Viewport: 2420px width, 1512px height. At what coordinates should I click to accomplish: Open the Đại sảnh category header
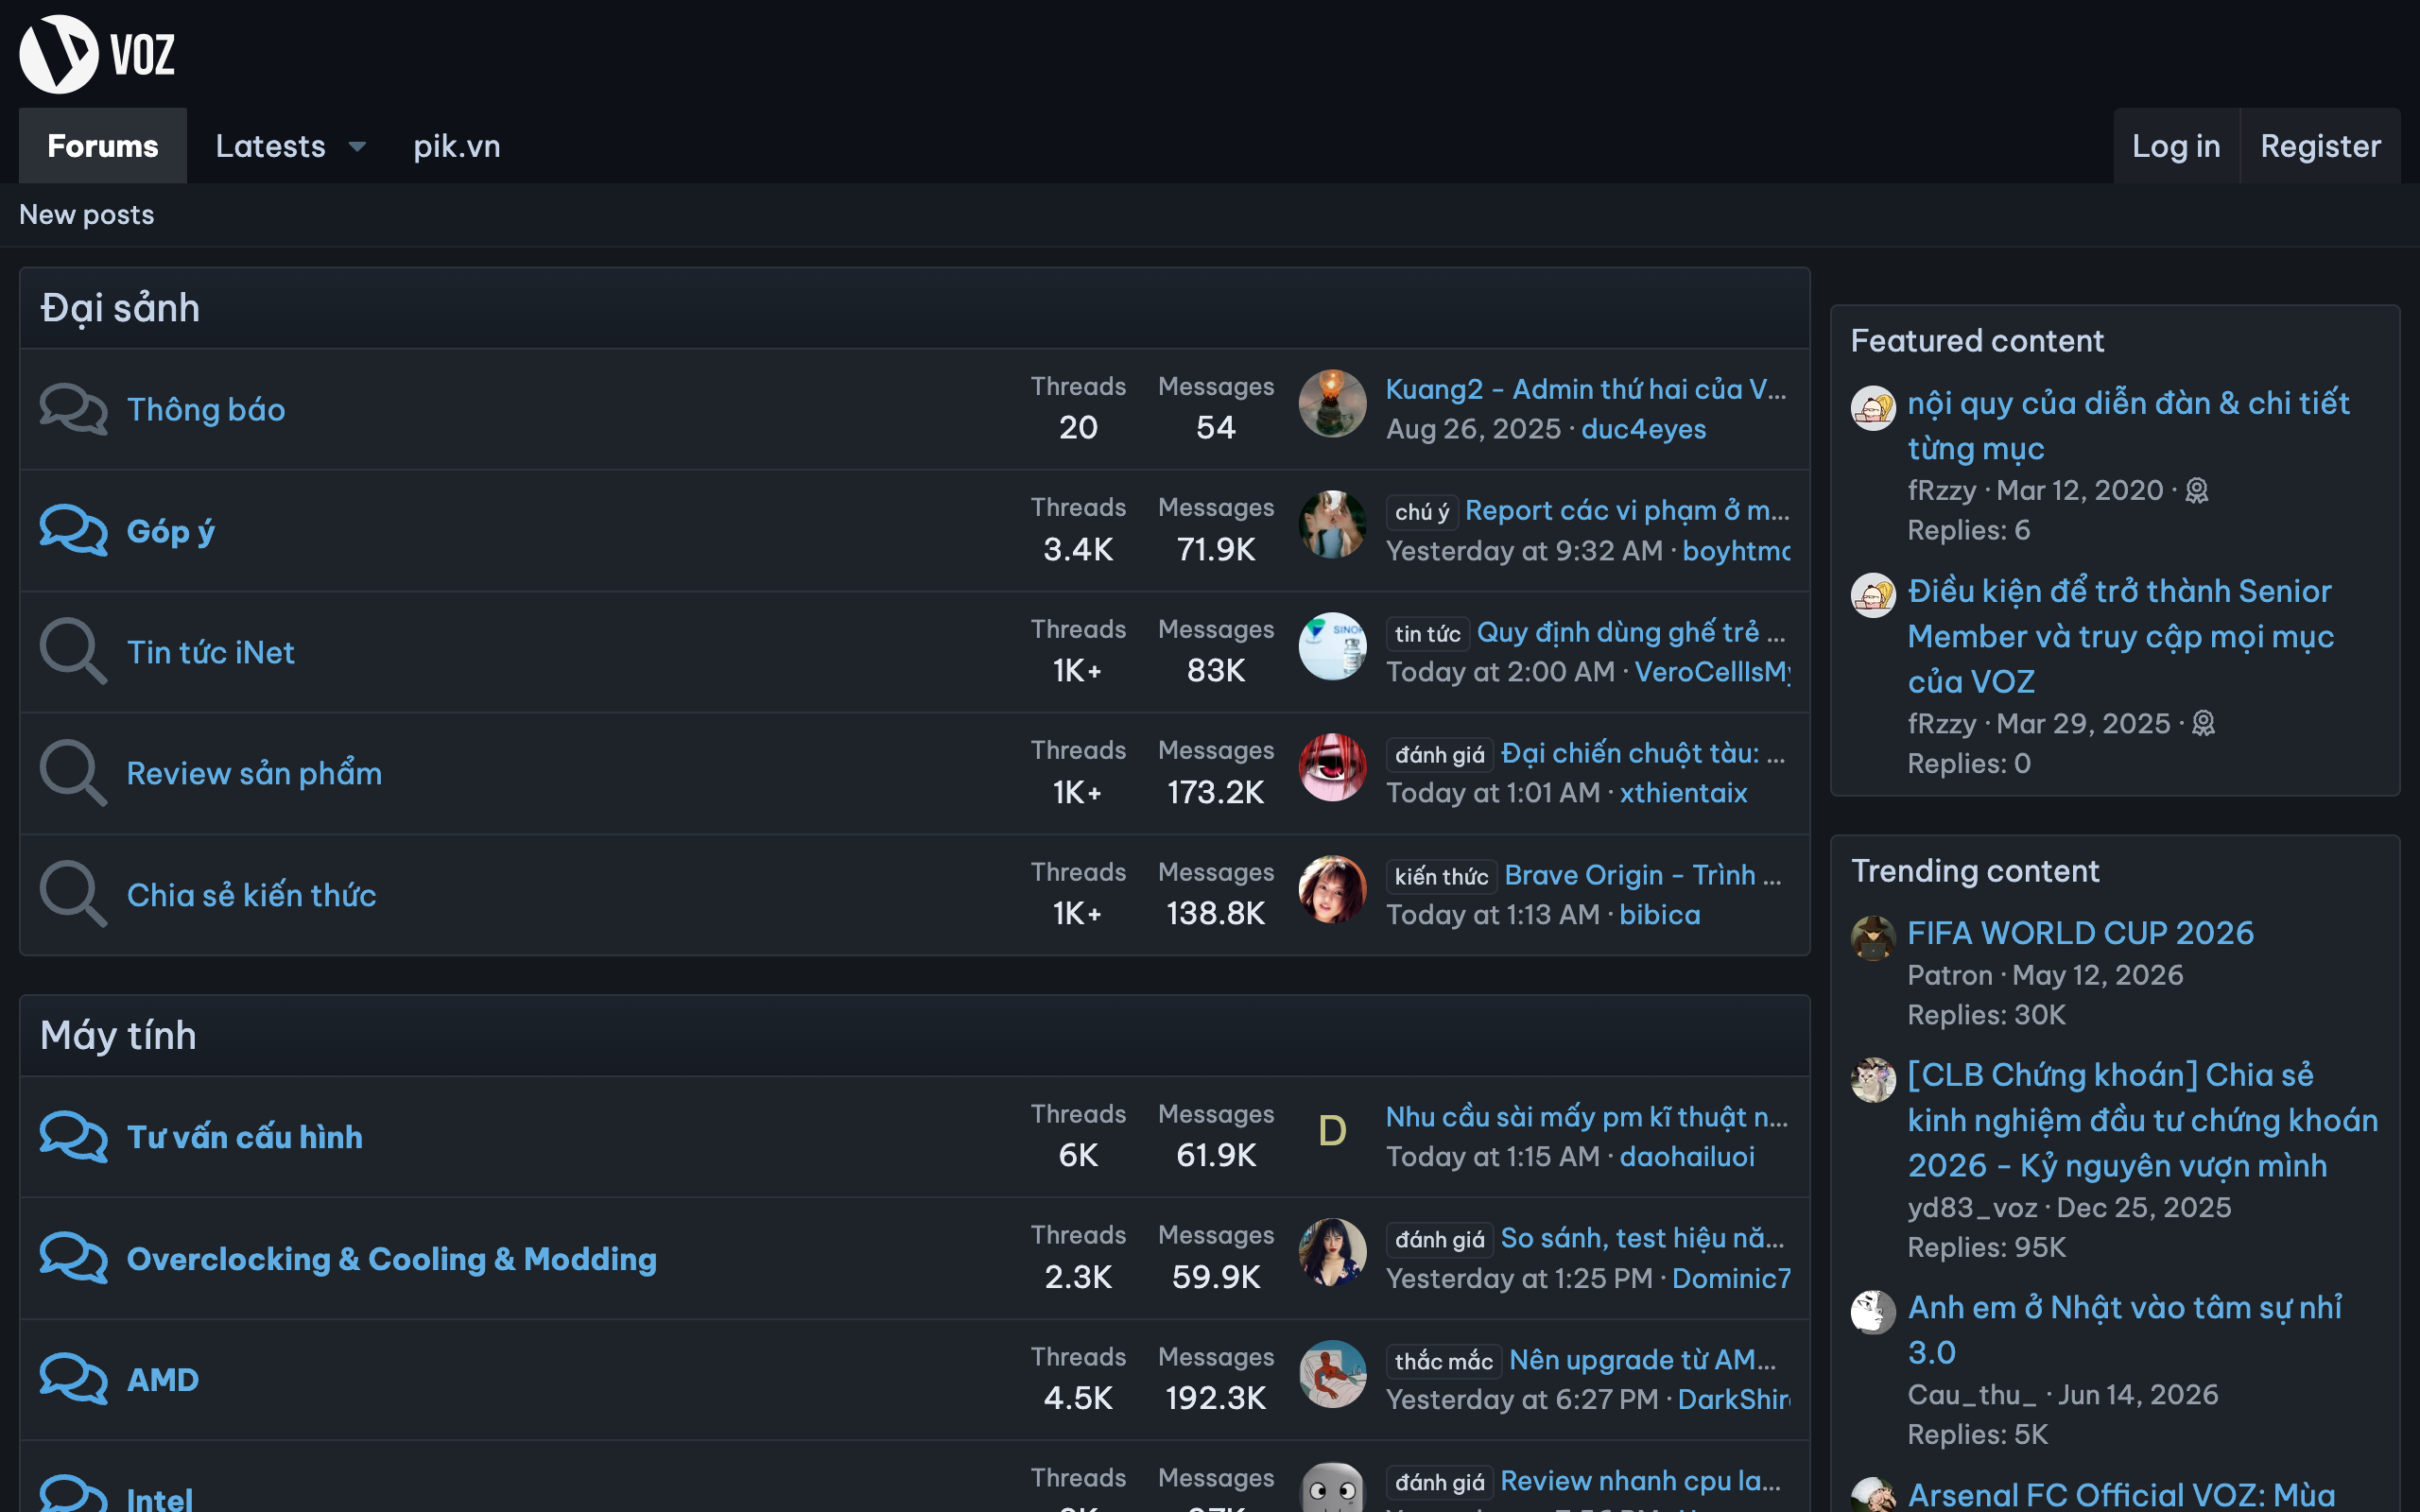coord(120,308)
